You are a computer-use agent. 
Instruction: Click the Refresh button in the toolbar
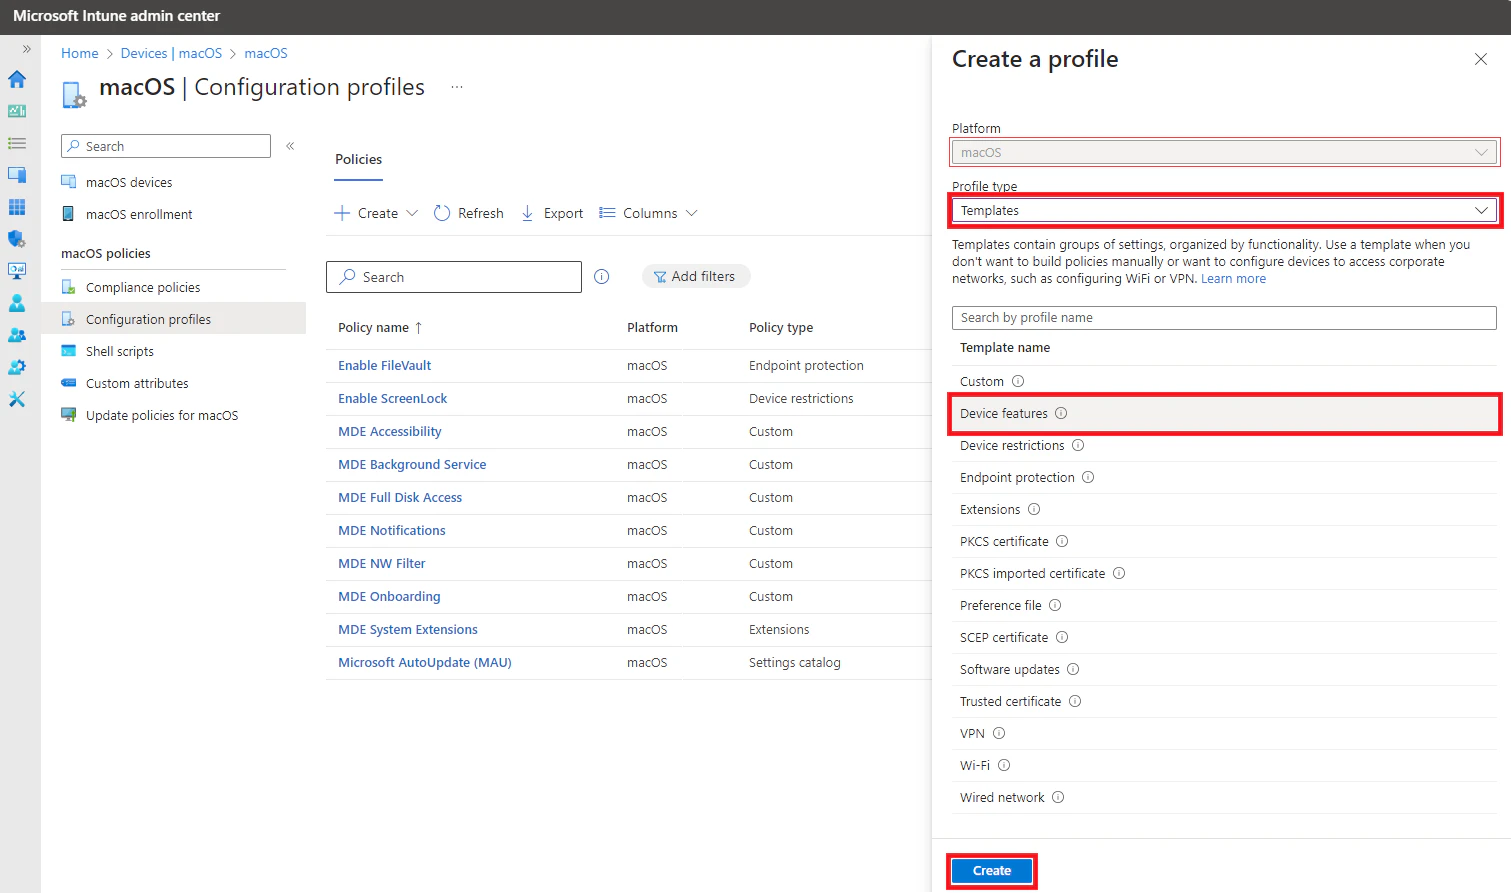pos(469,213)
